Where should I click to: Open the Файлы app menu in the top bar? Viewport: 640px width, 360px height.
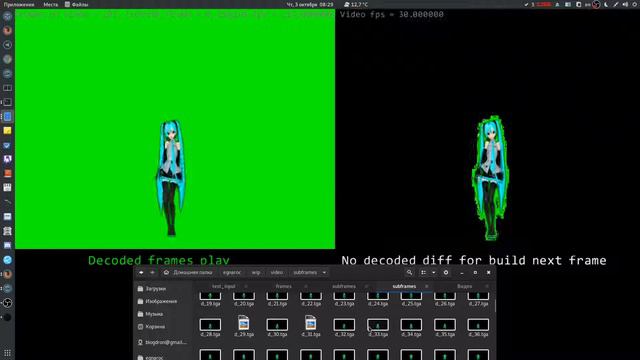(77, 4)
